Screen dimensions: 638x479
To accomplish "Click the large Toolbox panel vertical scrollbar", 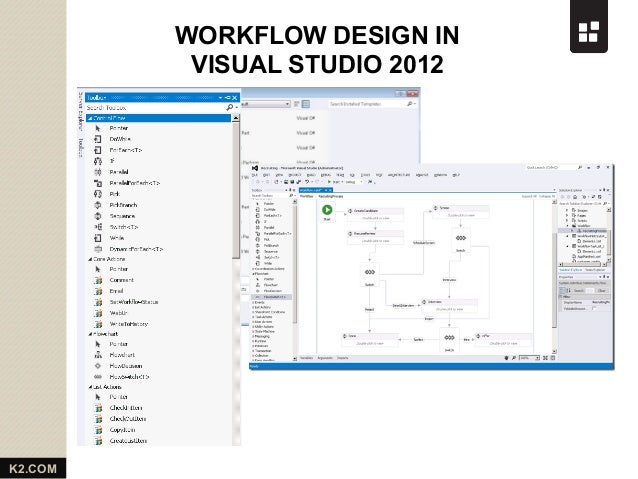I will click(236, 189).
